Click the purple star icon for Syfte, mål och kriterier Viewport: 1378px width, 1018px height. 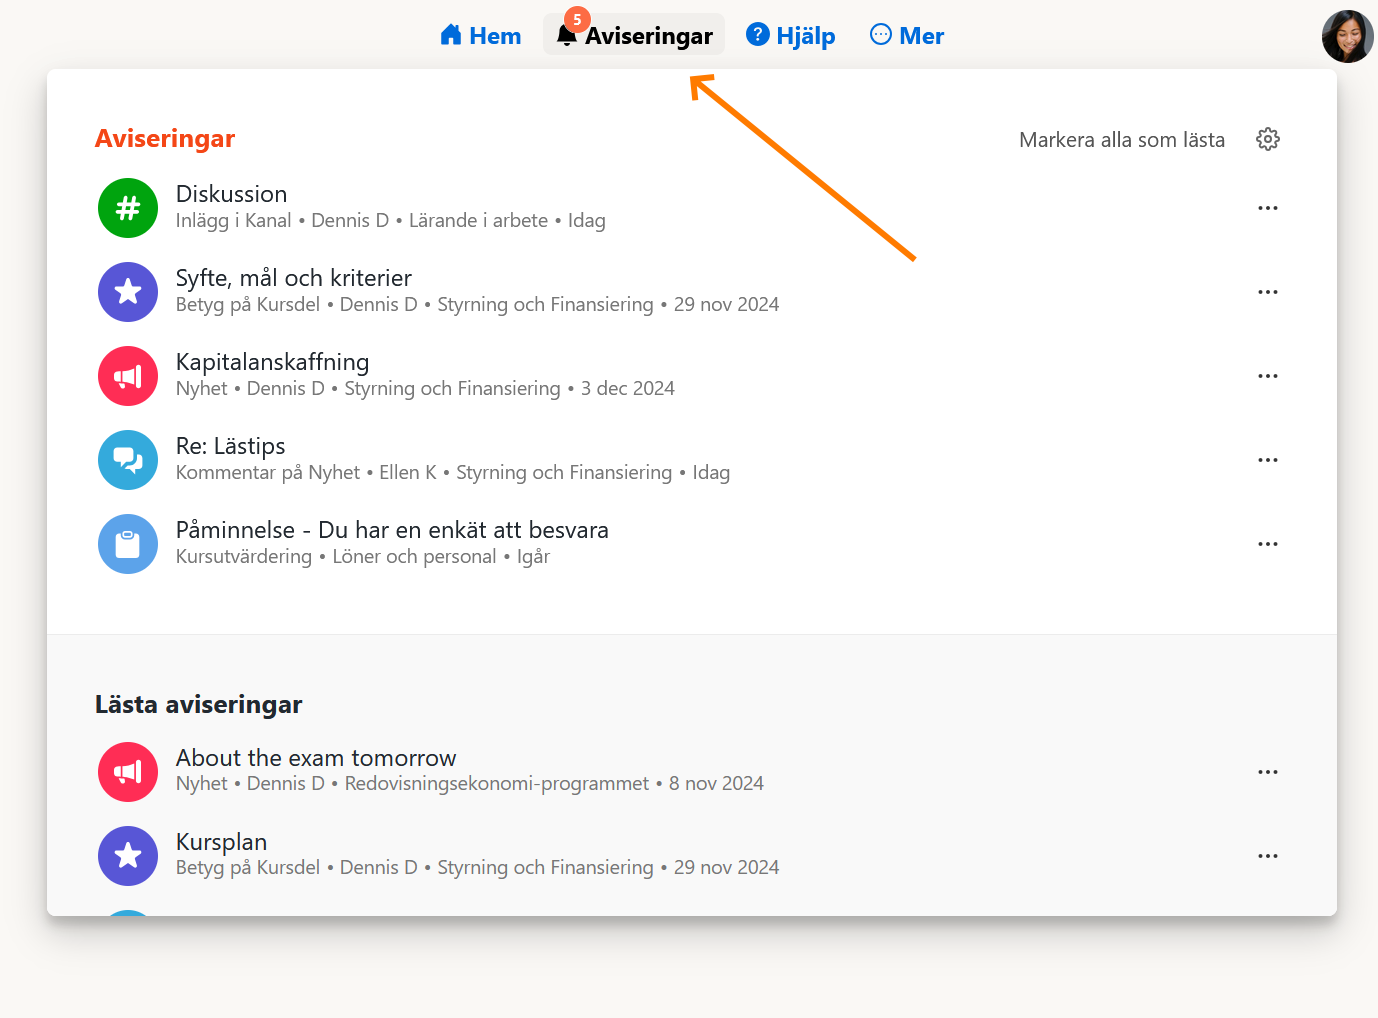point(128,292)
